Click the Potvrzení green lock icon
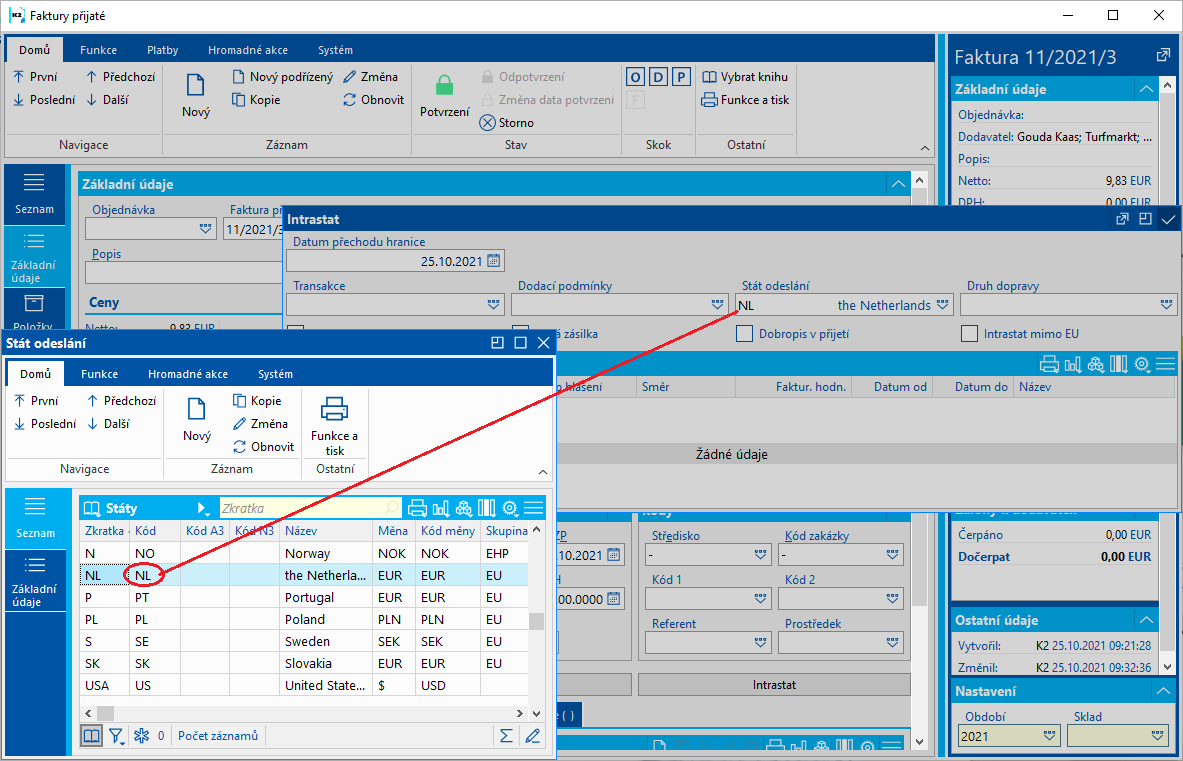1183x761 pixels. (444, 84)
